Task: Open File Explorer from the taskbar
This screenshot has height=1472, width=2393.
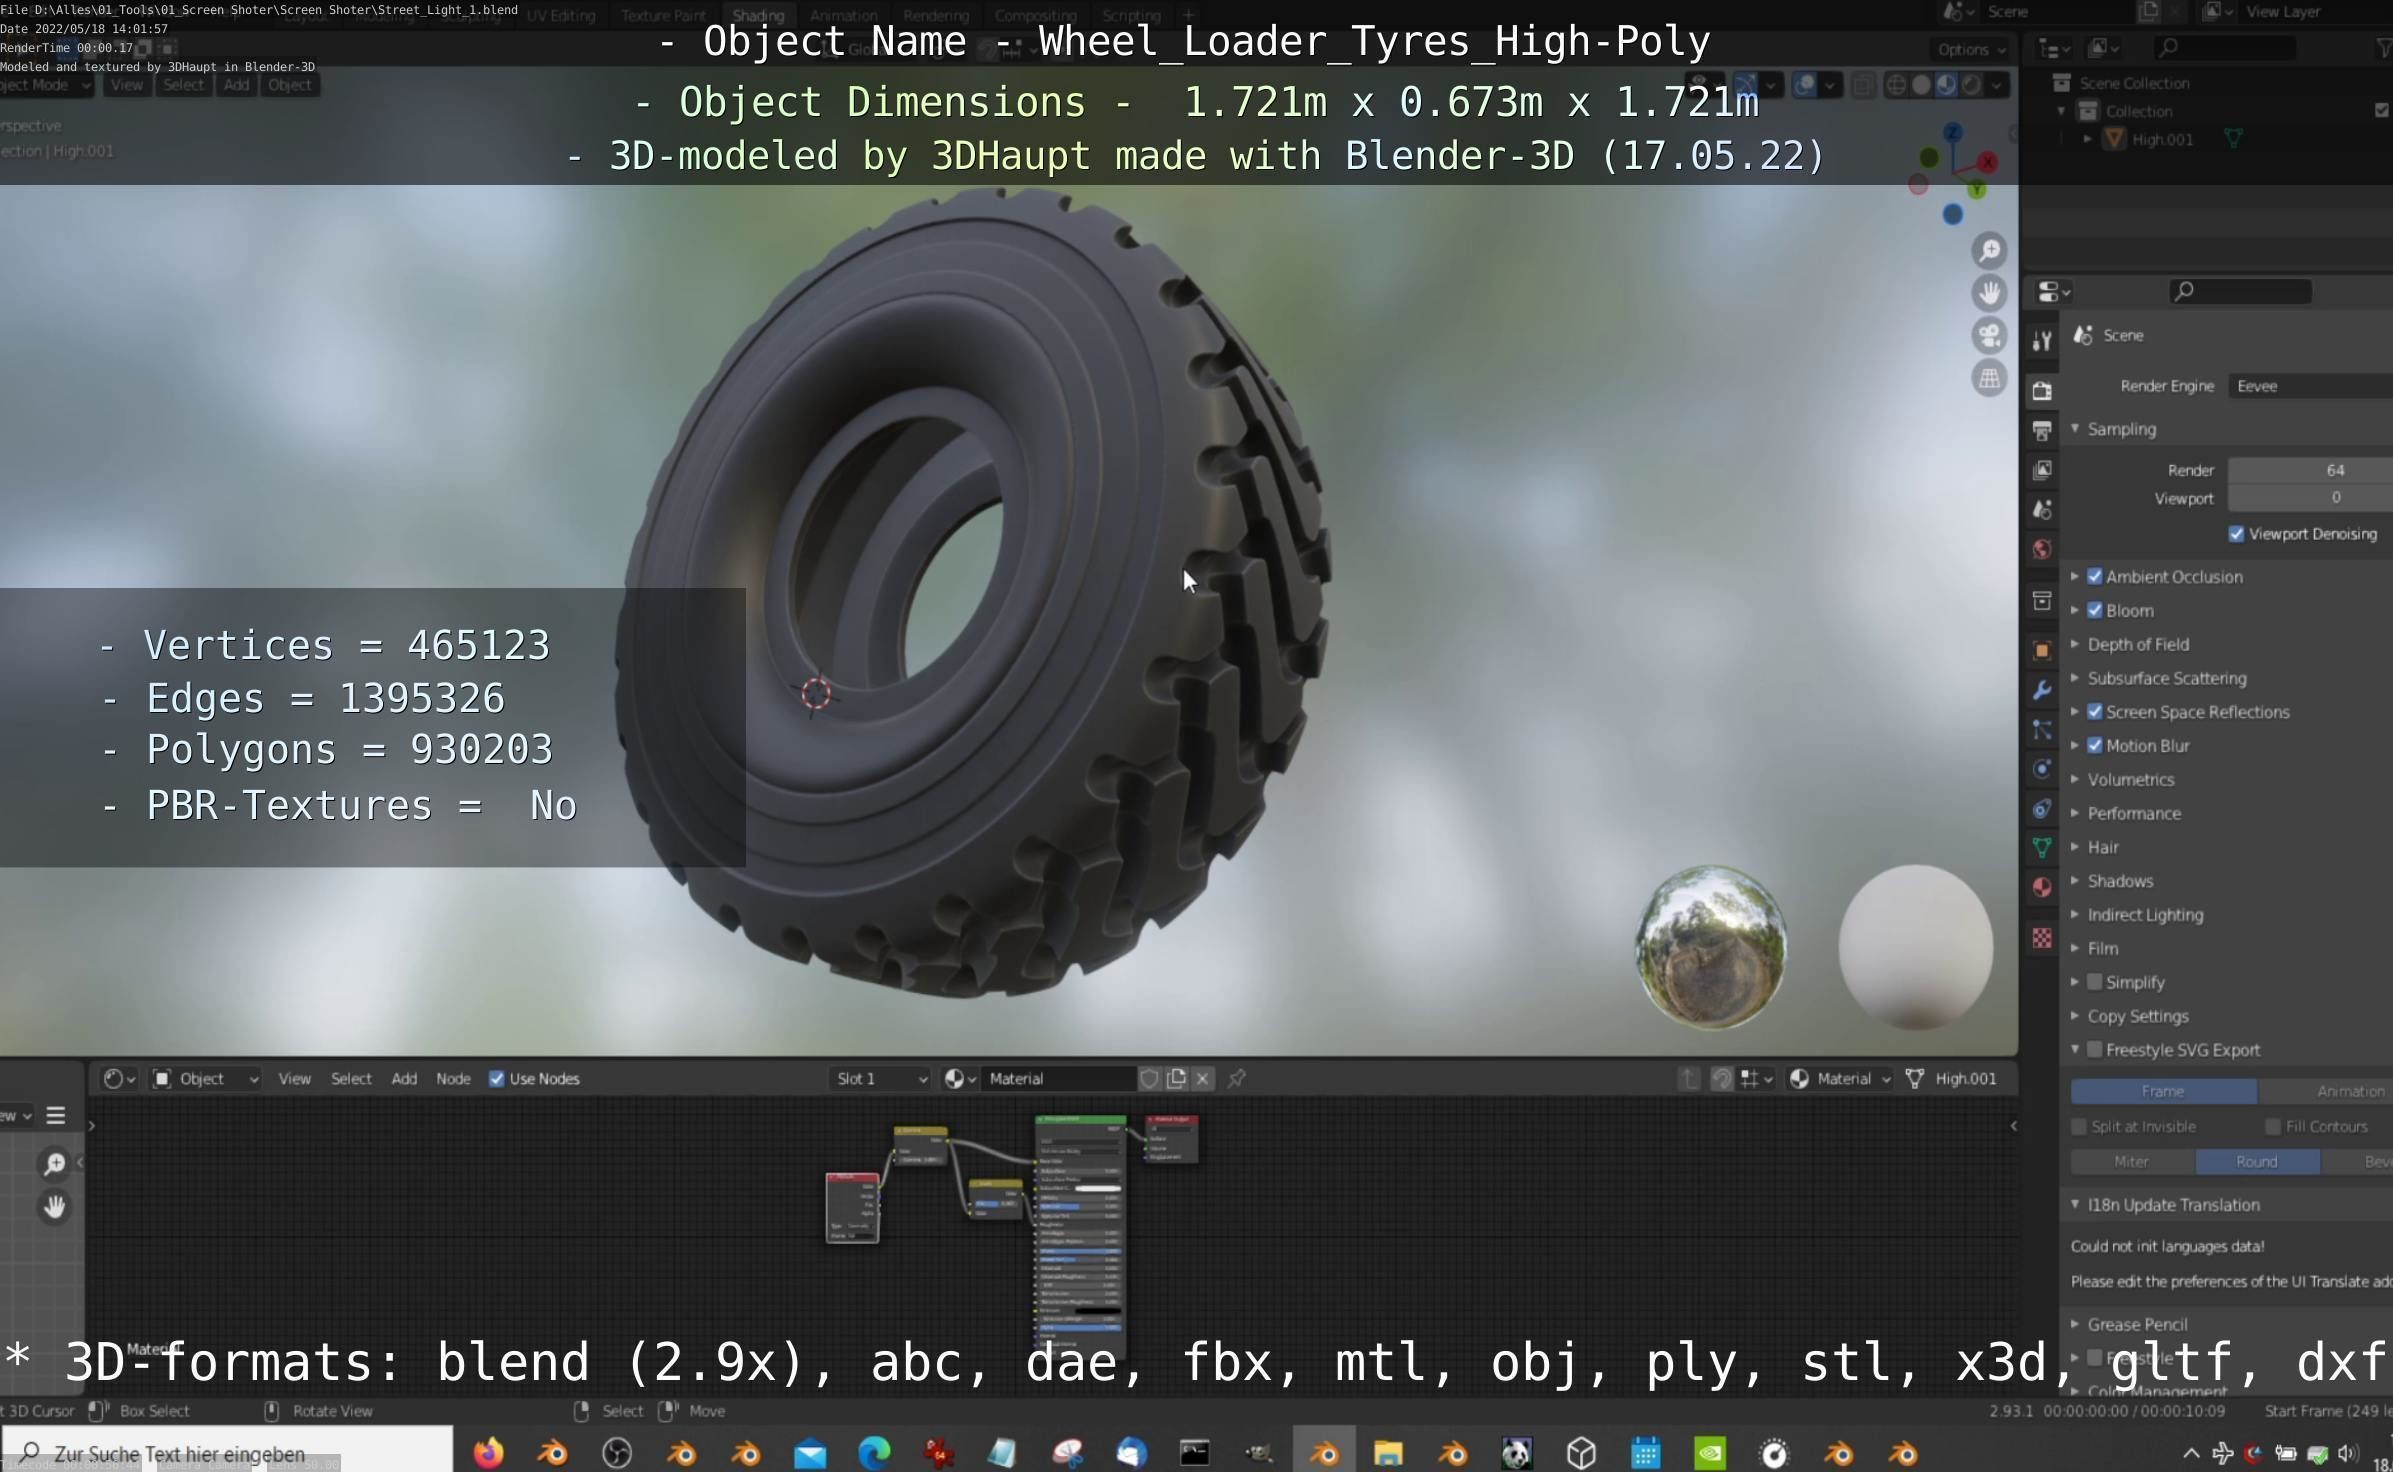Action: click(x=1388, y=1452)
